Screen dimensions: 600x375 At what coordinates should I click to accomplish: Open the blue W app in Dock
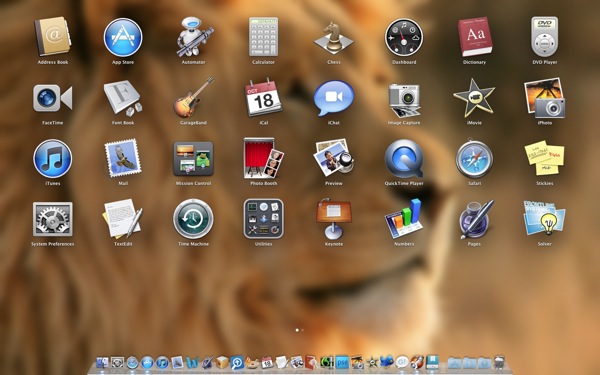click(x=192, y=363)
